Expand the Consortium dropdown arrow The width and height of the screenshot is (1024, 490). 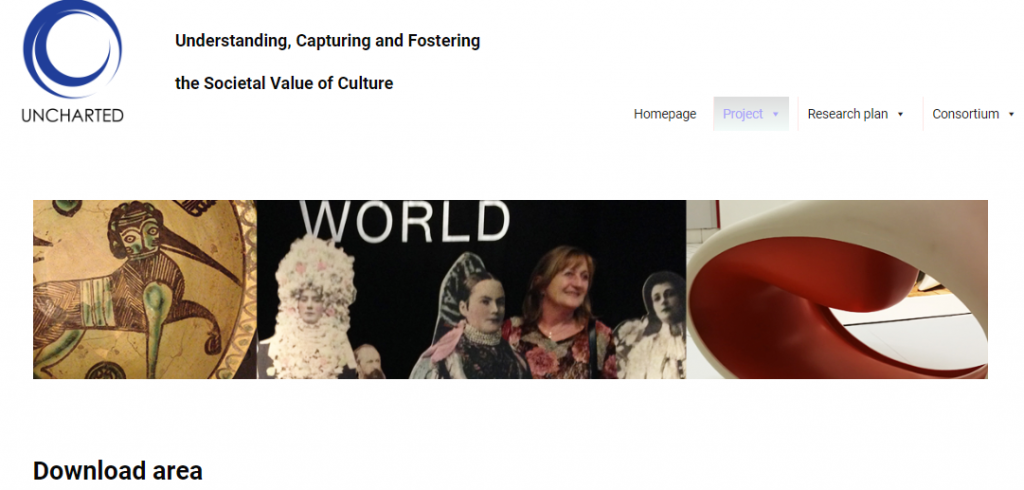[1012, 114]
